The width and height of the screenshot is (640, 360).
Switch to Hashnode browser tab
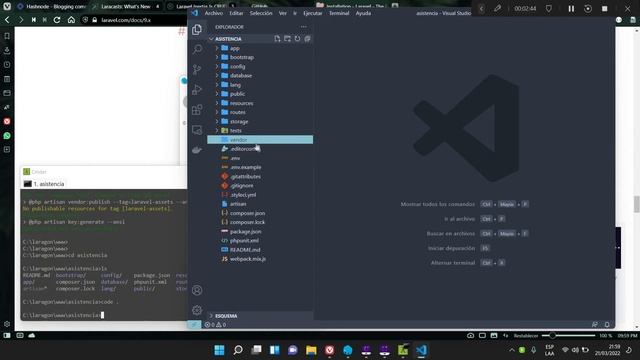pos(51,7)
